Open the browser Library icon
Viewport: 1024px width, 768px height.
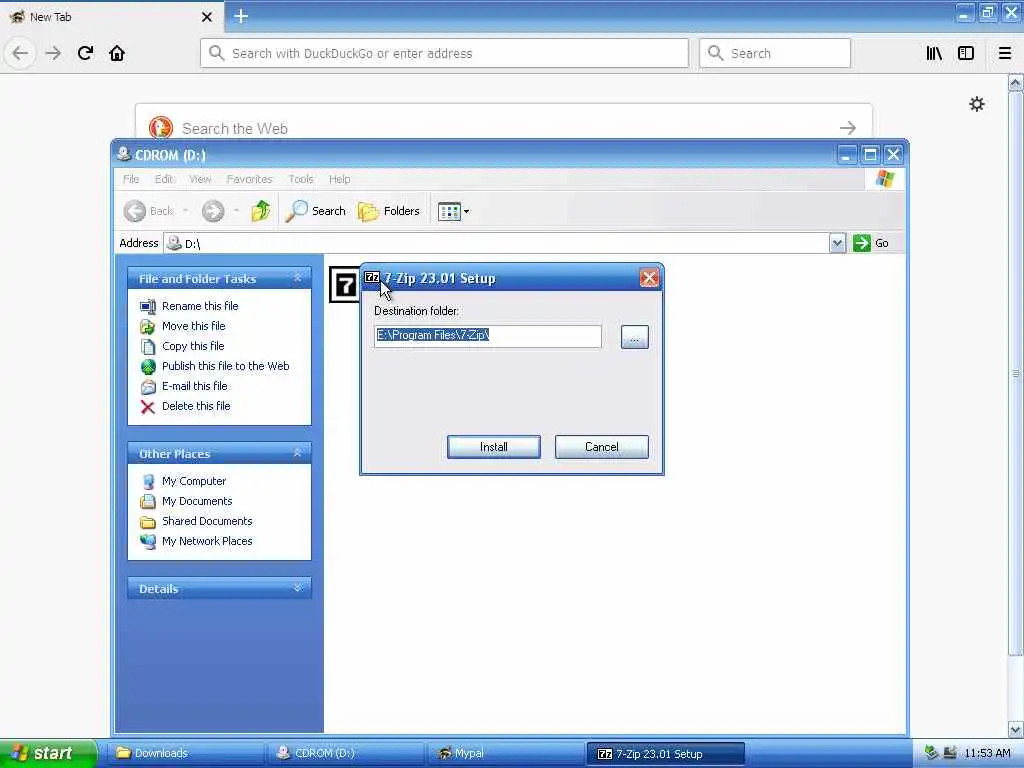pyautogui.click(x=934, y=53)
